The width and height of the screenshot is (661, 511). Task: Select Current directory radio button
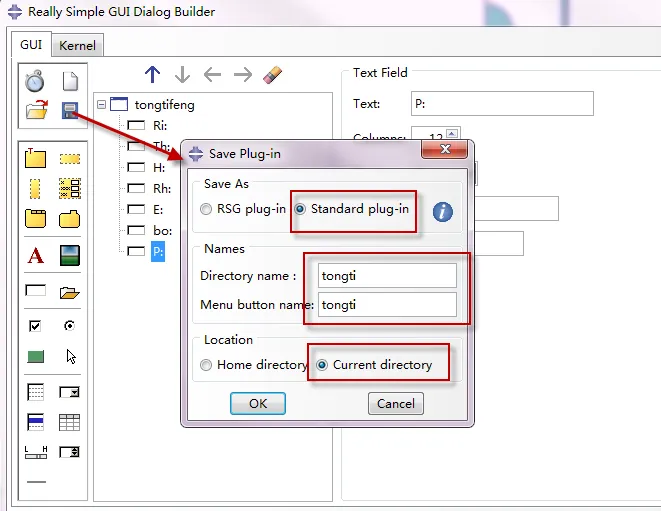pyautogui.click(x=322, y=365)
